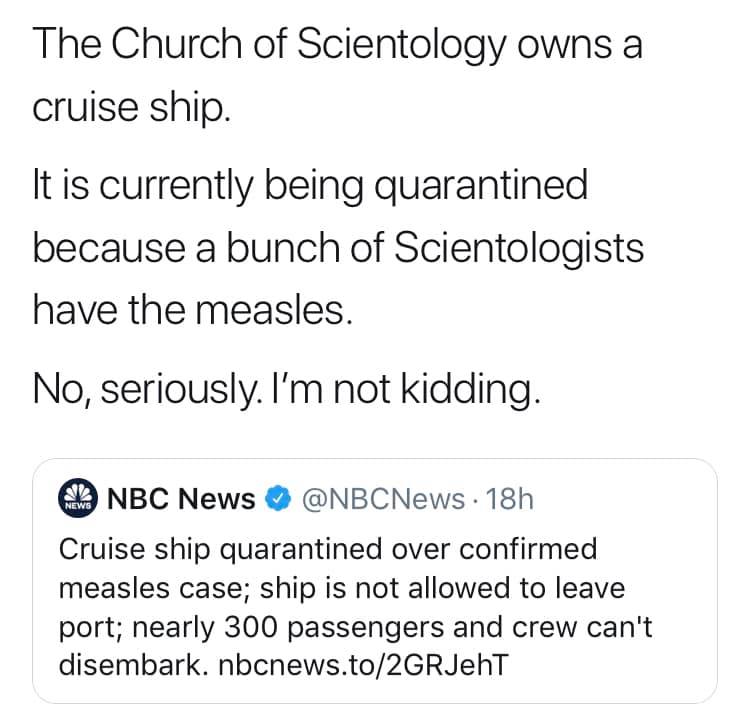Open the NBC News profile name

(x=180, y=499)
